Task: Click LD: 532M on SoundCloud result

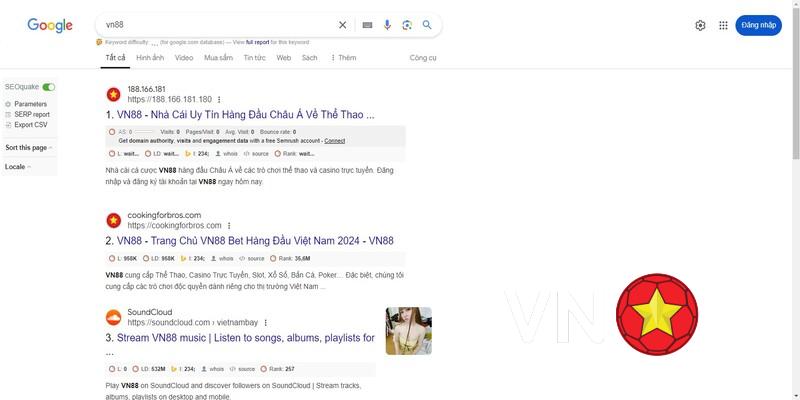Action: 149,369
